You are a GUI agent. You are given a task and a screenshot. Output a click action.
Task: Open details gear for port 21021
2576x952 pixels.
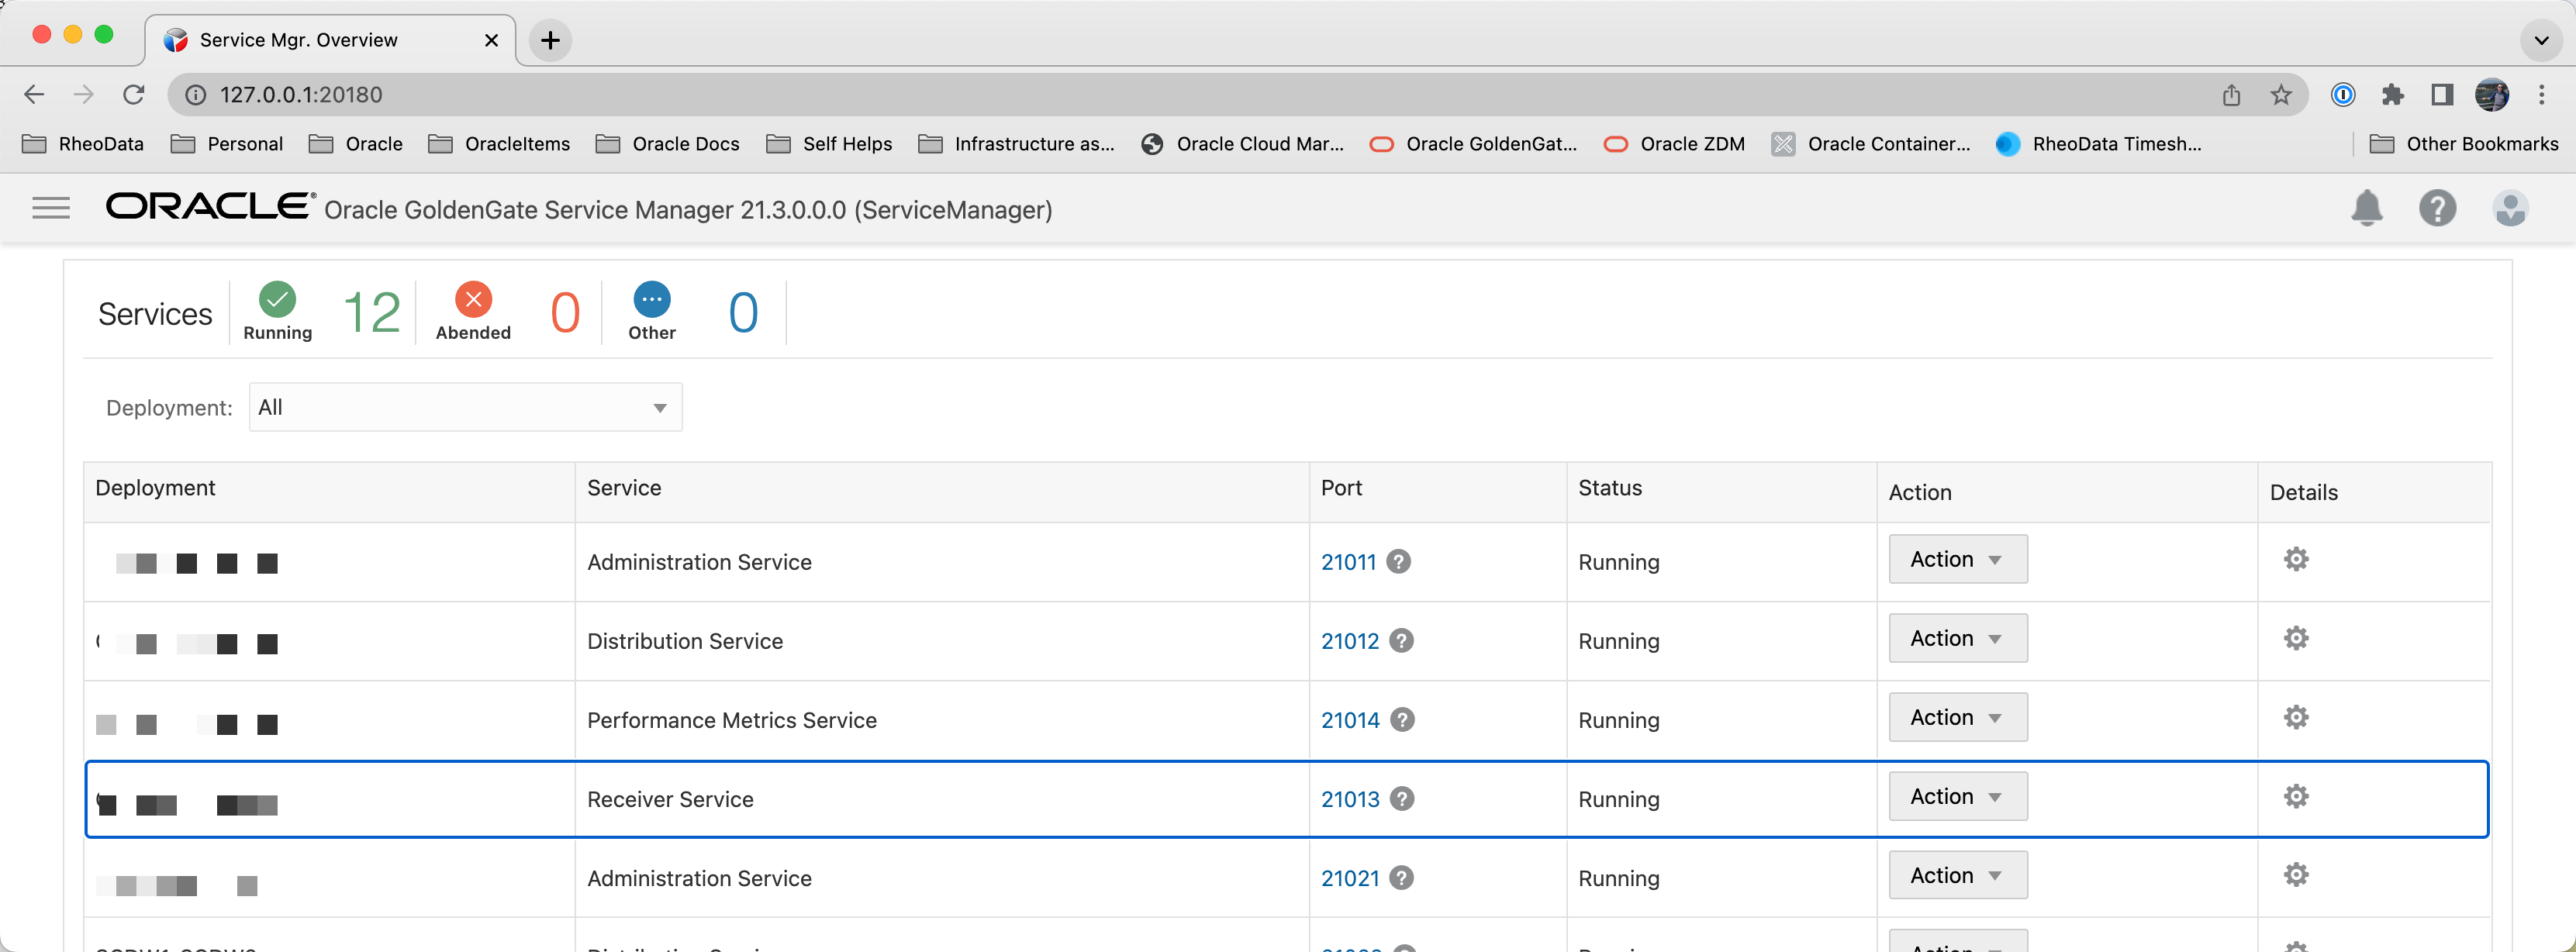point(2296,875)
